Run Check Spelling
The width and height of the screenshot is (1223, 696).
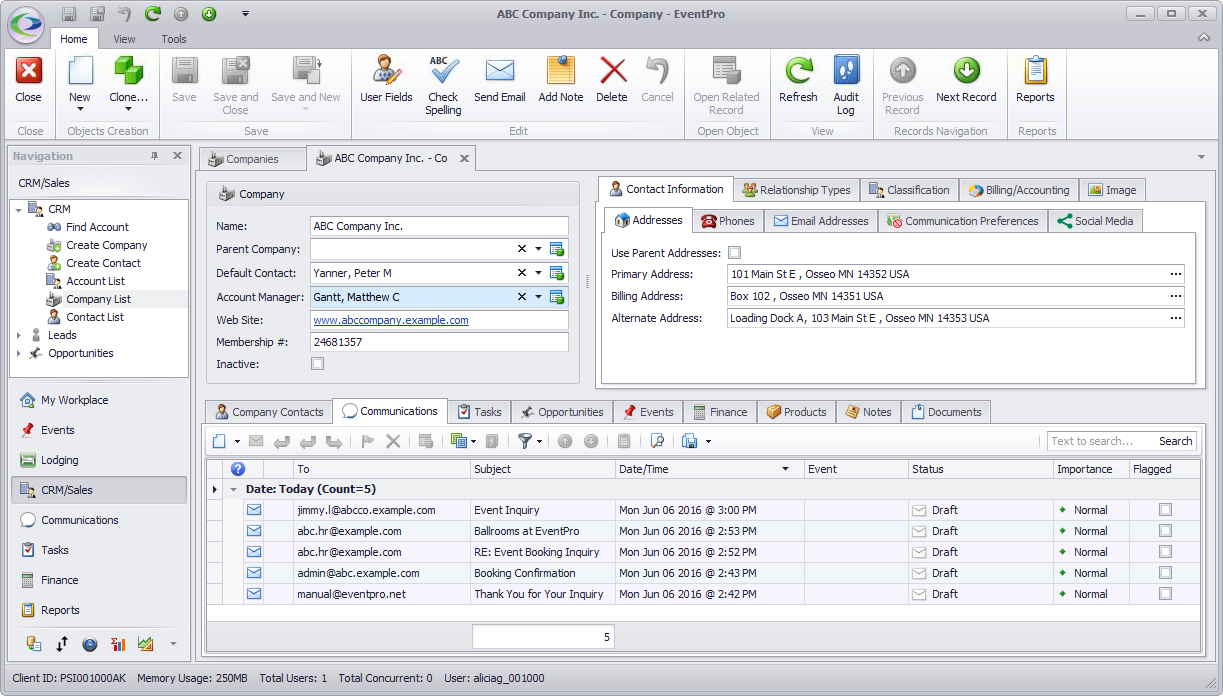[x=443, y=85]
